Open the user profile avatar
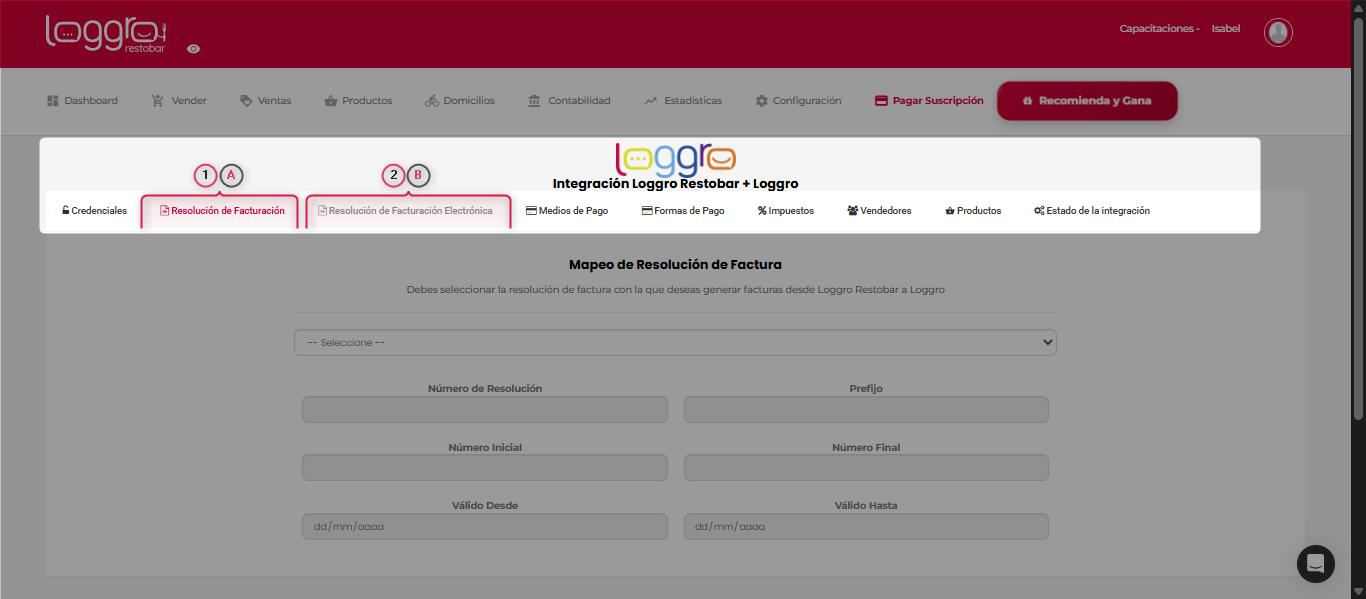 pyautogui.click(x=1278, y=32)
